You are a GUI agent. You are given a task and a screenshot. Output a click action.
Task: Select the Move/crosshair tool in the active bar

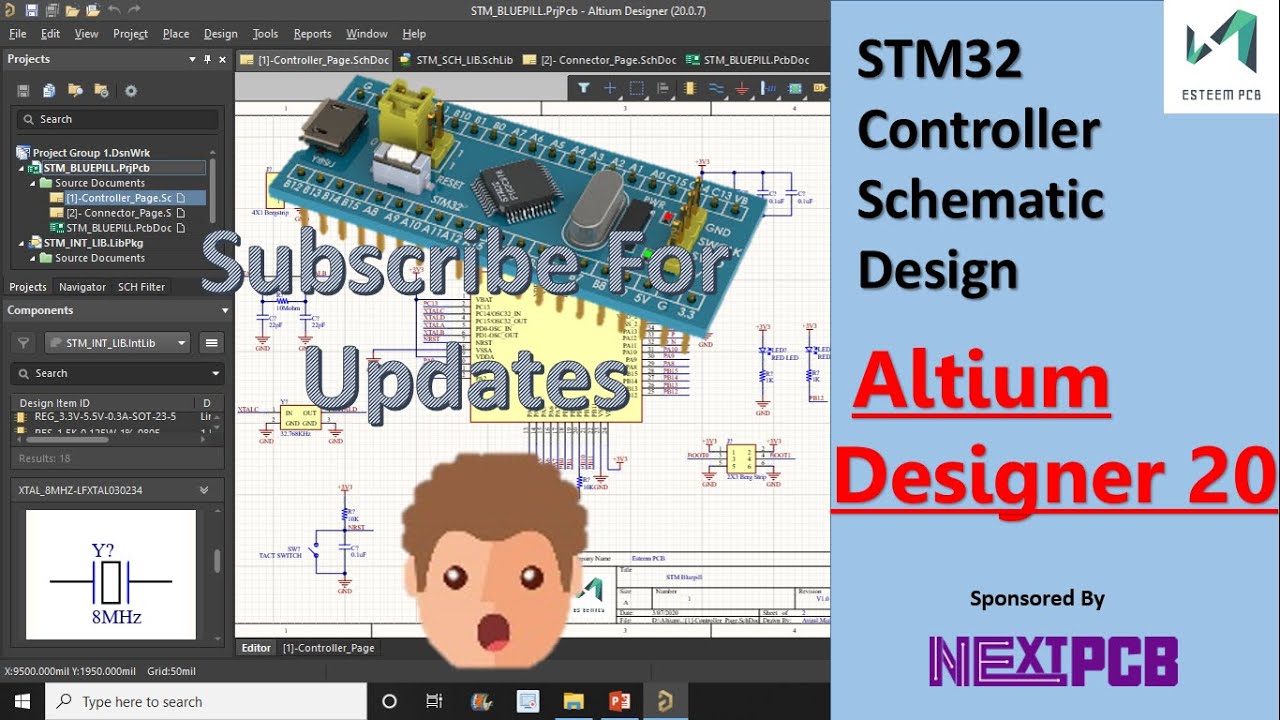[x=610, y=88]
